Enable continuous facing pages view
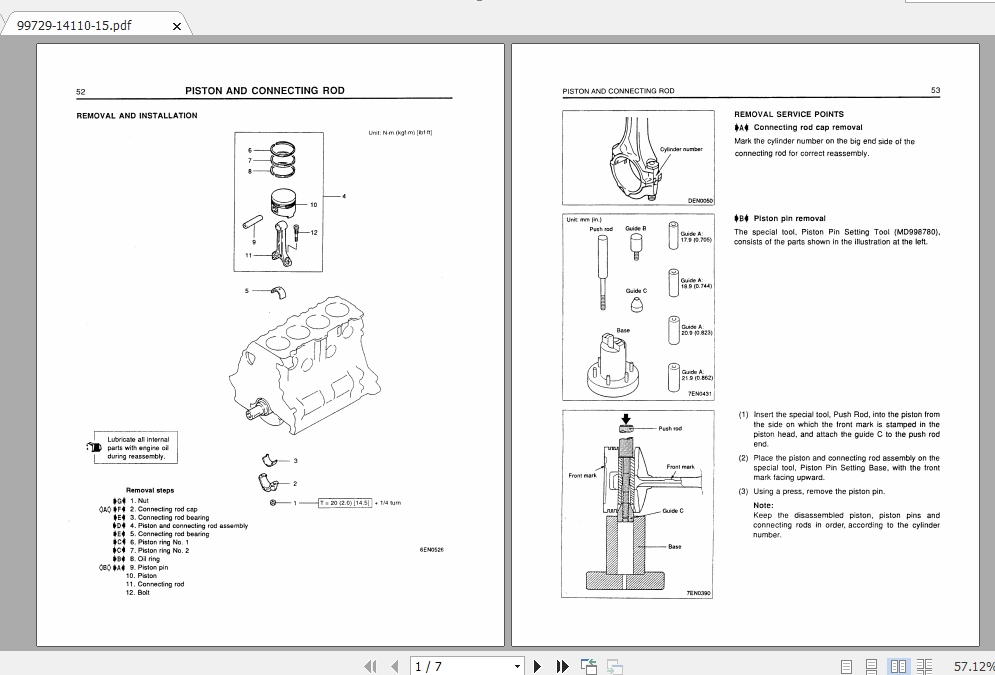Viewport: 995px width, 675px height. [x=925, y=665]
